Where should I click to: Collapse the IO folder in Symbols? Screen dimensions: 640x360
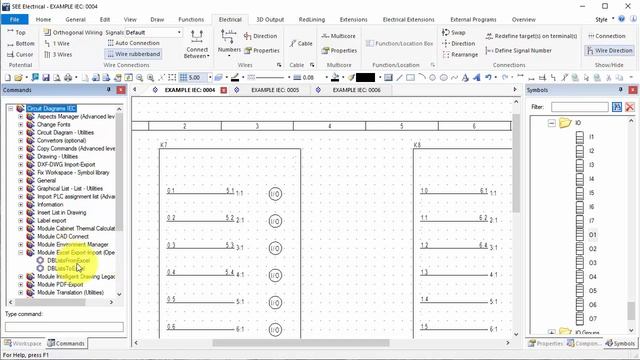(x=551, y=123)
